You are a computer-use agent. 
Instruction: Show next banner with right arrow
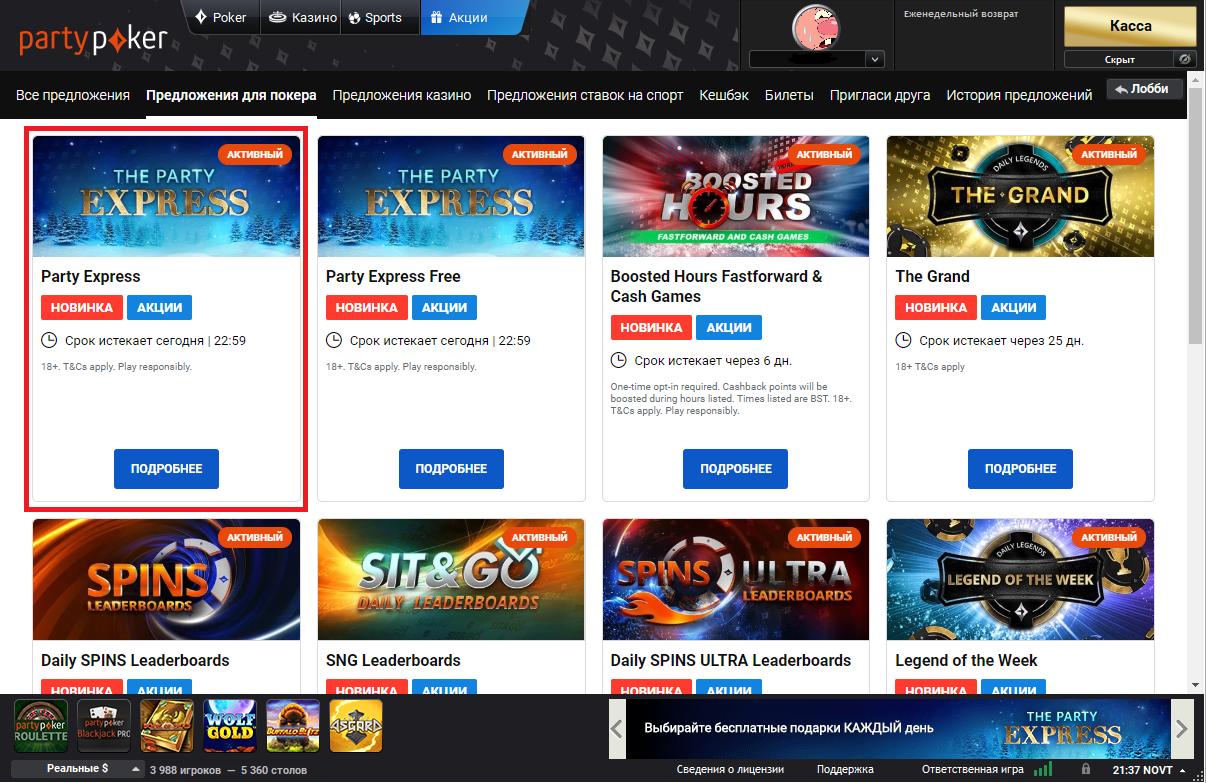point(1181,728)
